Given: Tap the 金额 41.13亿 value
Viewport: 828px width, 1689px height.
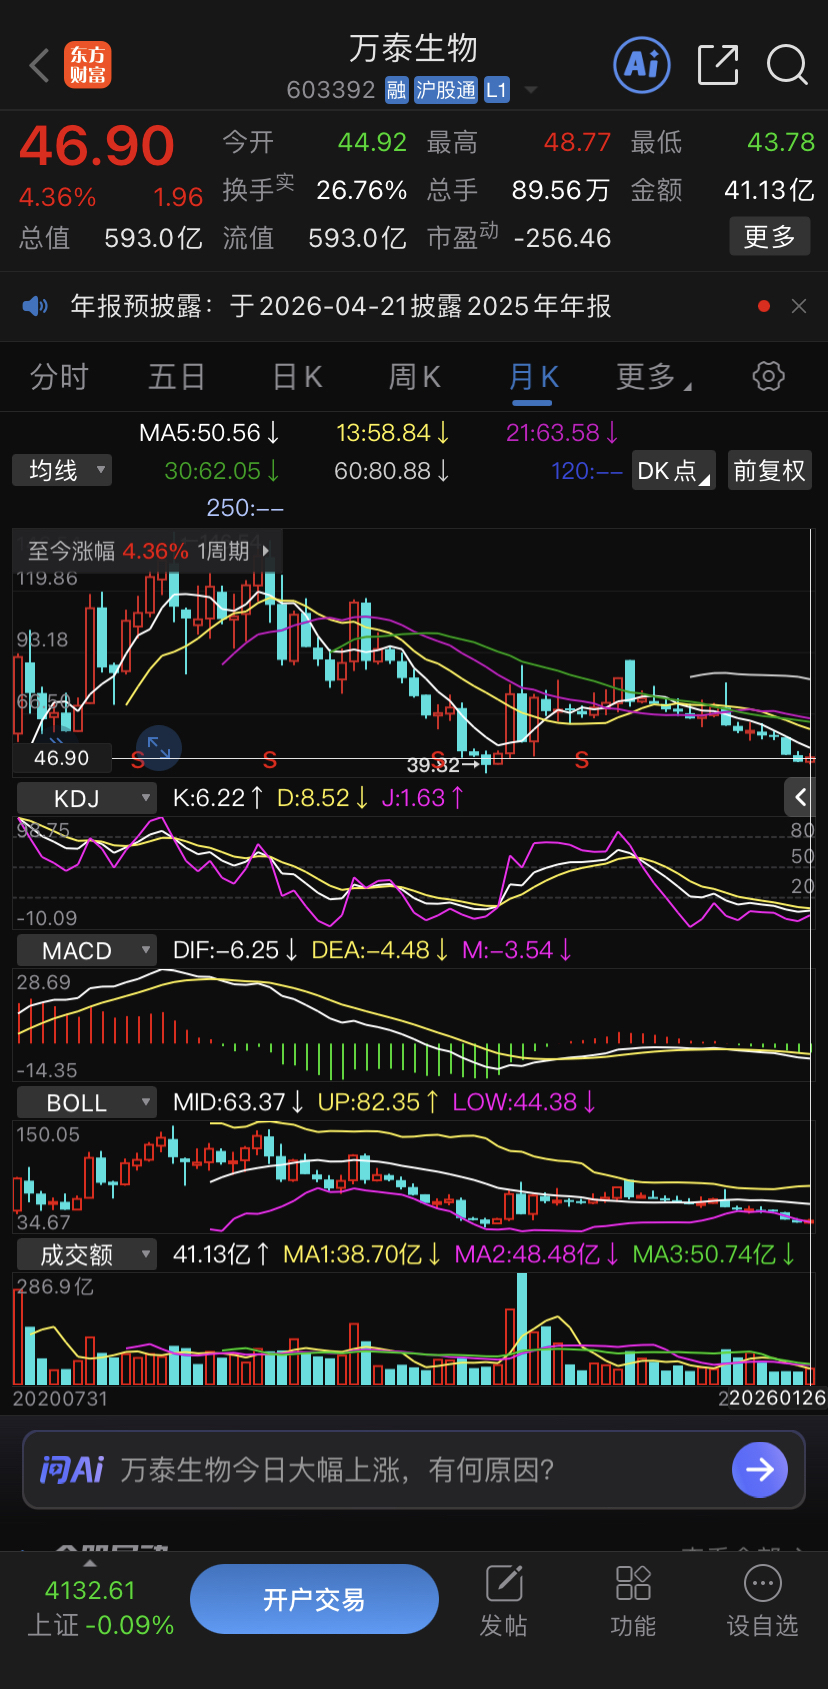Looking at the screenshot, I should pos(769,190).
